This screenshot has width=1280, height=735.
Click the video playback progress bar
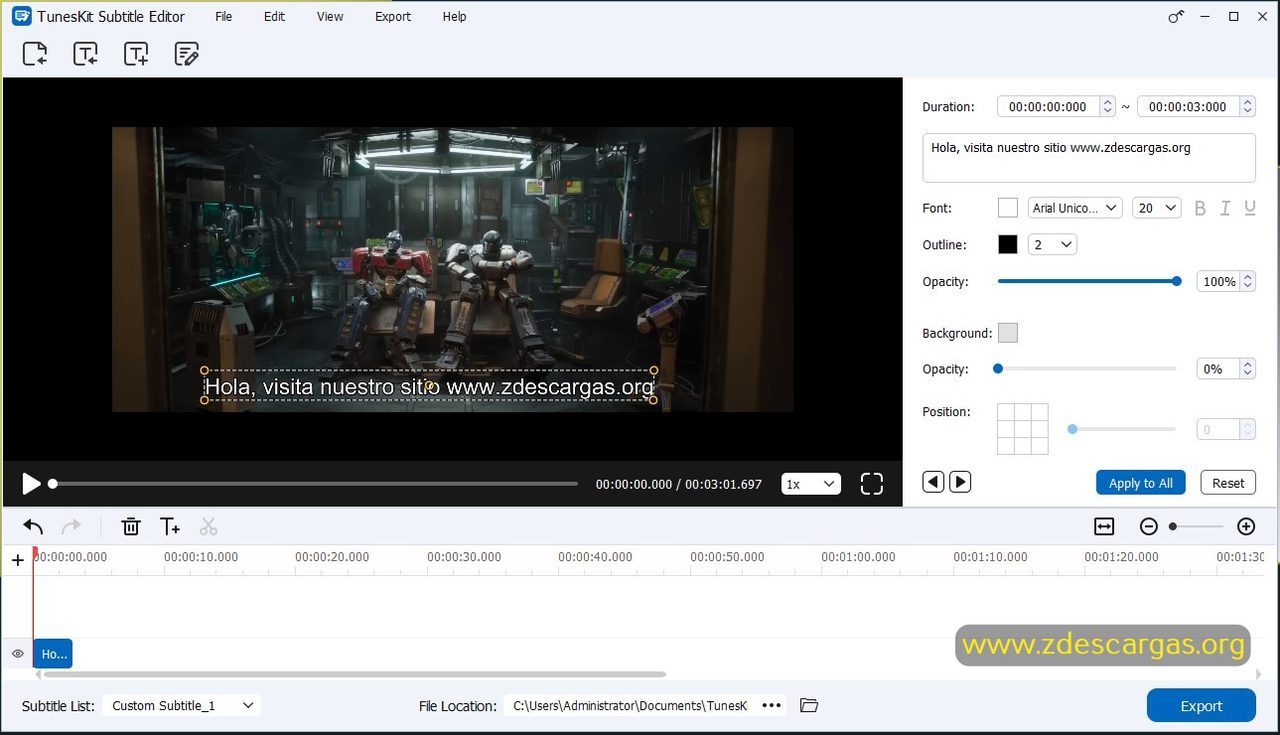[x=313, y=484]
